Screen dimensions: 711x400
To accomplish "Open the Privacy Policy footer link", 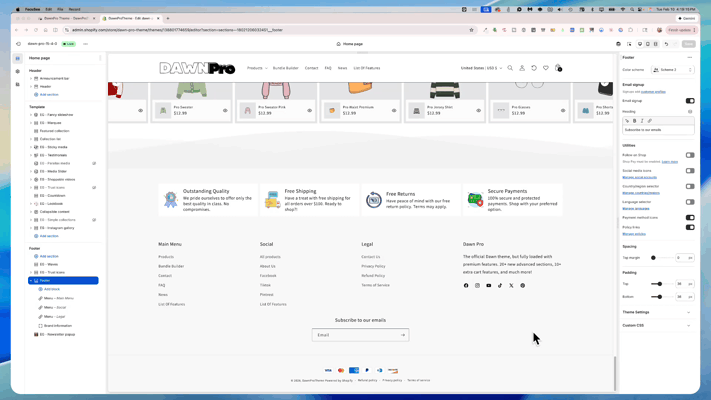I will (373, 266).
